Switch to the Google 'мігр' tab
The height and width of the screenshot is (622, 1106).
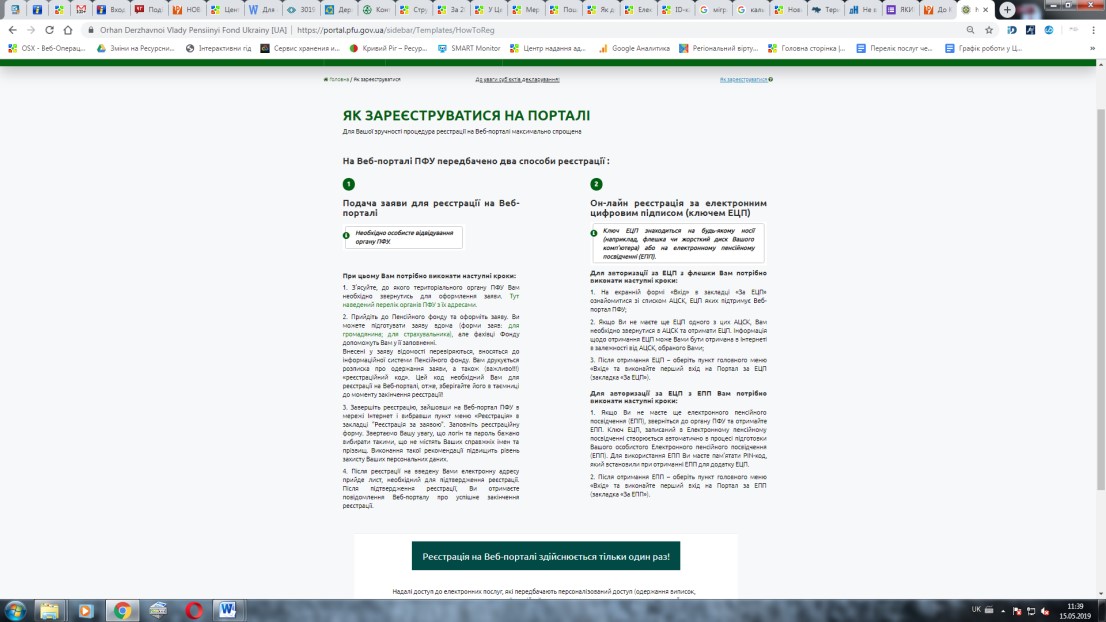712,10
